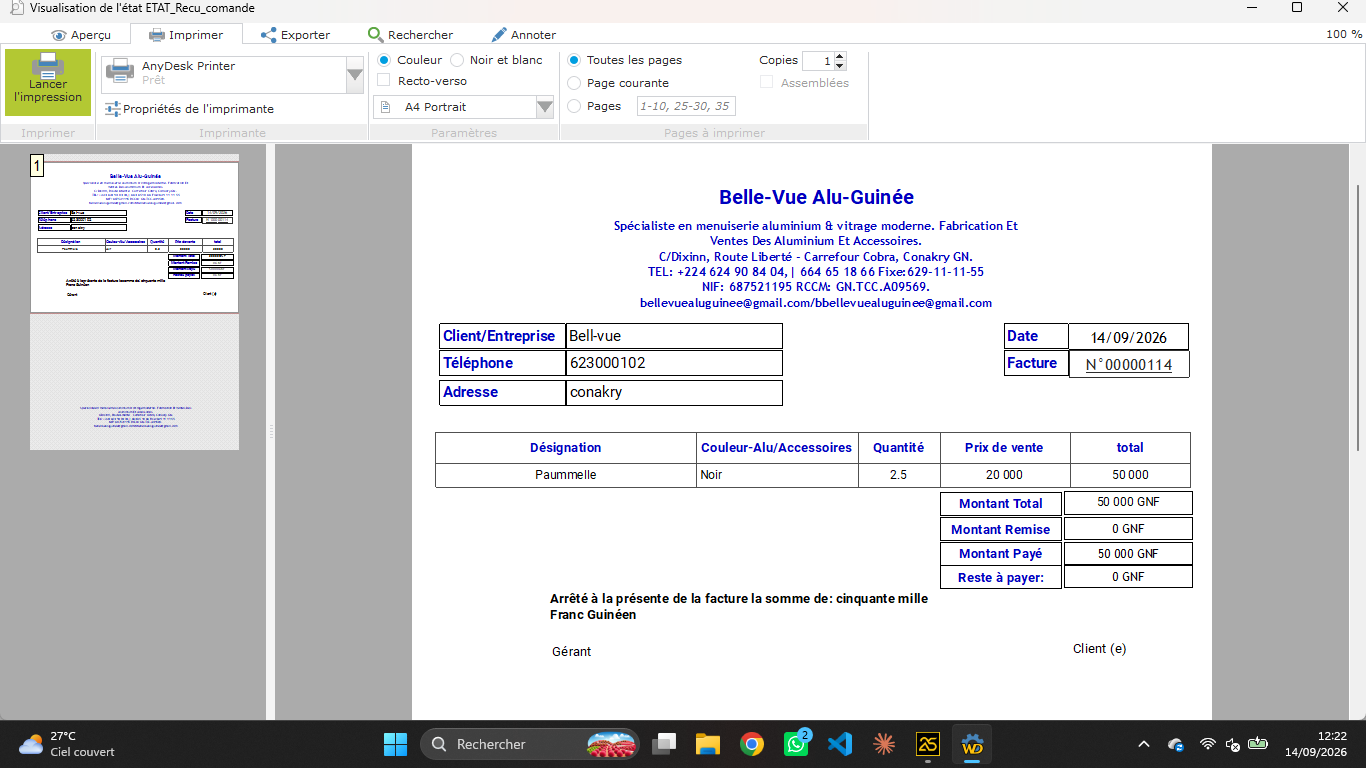Screen dimensions: 1366x768
Task: Launch Google Chrome from taskbar
Action: pos(752,744)
